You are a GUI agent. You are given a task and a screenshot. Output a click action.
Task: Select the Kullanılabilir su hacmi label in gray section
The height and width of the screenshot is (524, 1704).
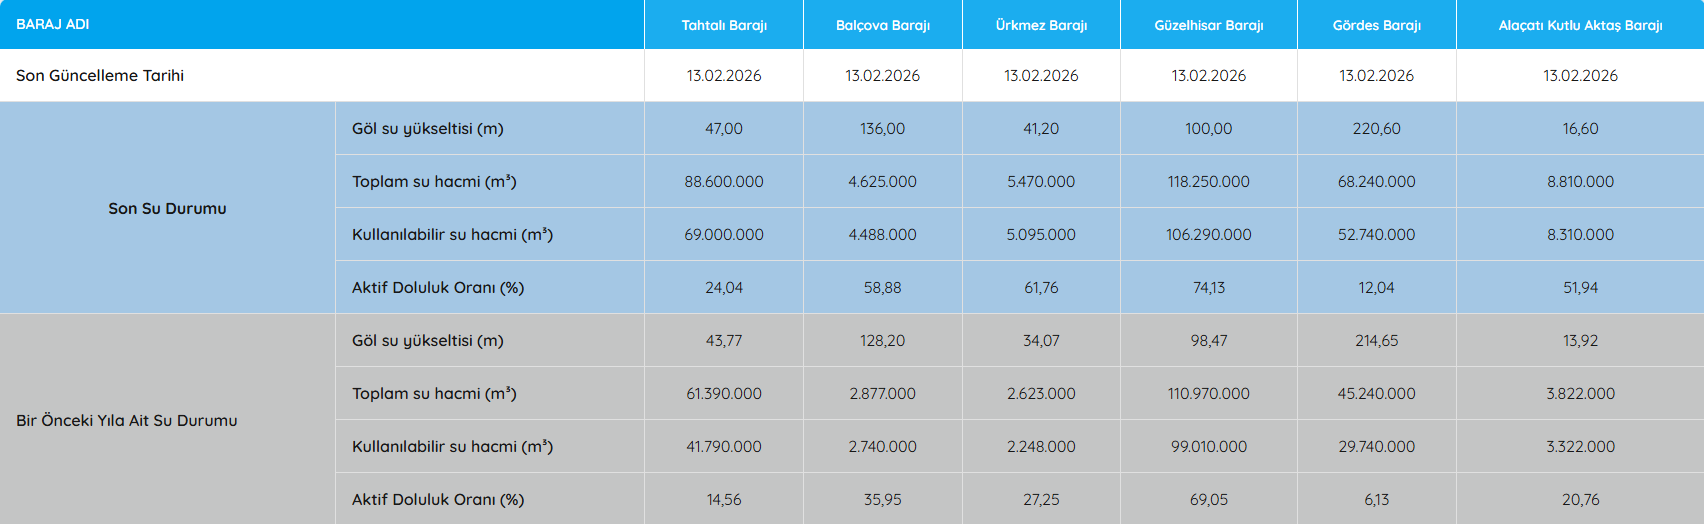[452, 447]
